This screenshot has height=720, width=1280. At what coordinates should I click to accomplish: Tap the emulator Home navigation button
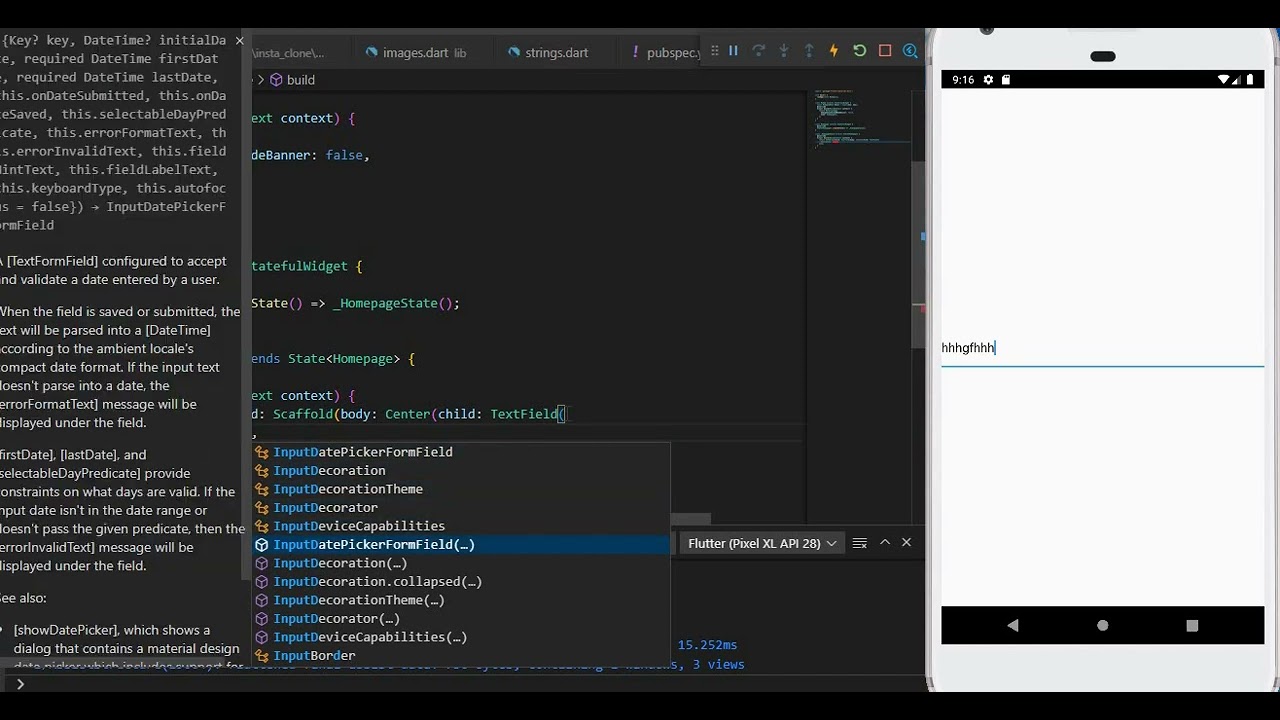[x=1102, y=625]
